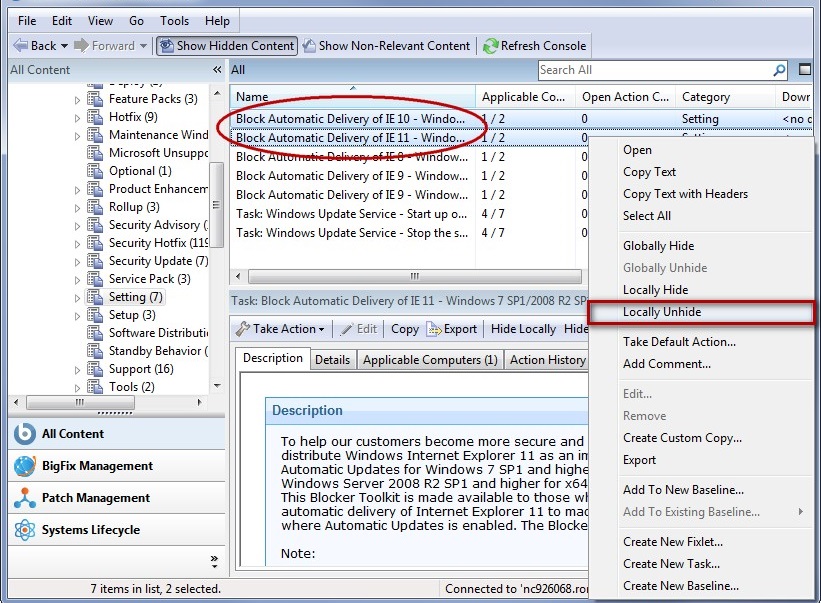Click the magnifier icon in Search All
The width and height of the screenshot is (821, 603).
coord(777,70)
